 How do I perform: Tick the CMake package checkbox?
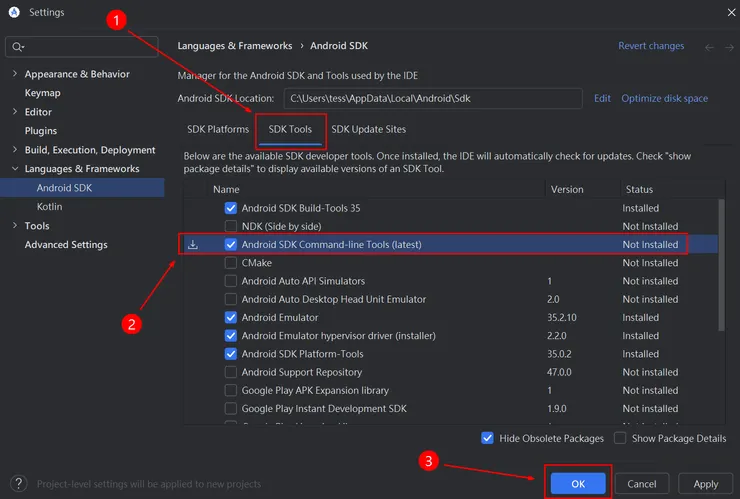(x=231, y=263)
